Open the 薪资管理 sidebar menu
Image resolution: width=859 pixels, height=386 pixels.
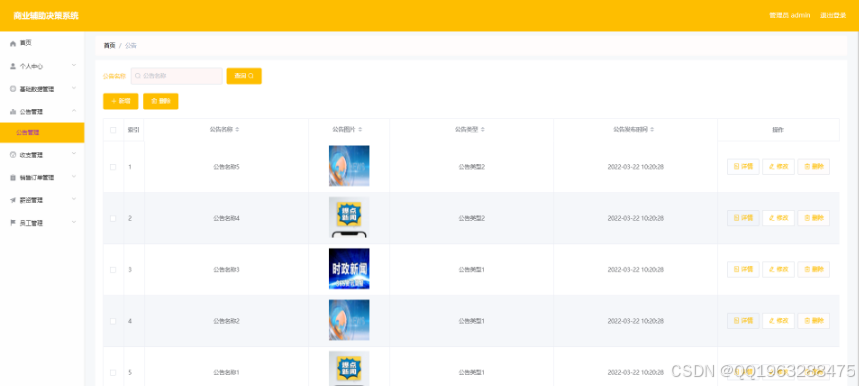42,200
